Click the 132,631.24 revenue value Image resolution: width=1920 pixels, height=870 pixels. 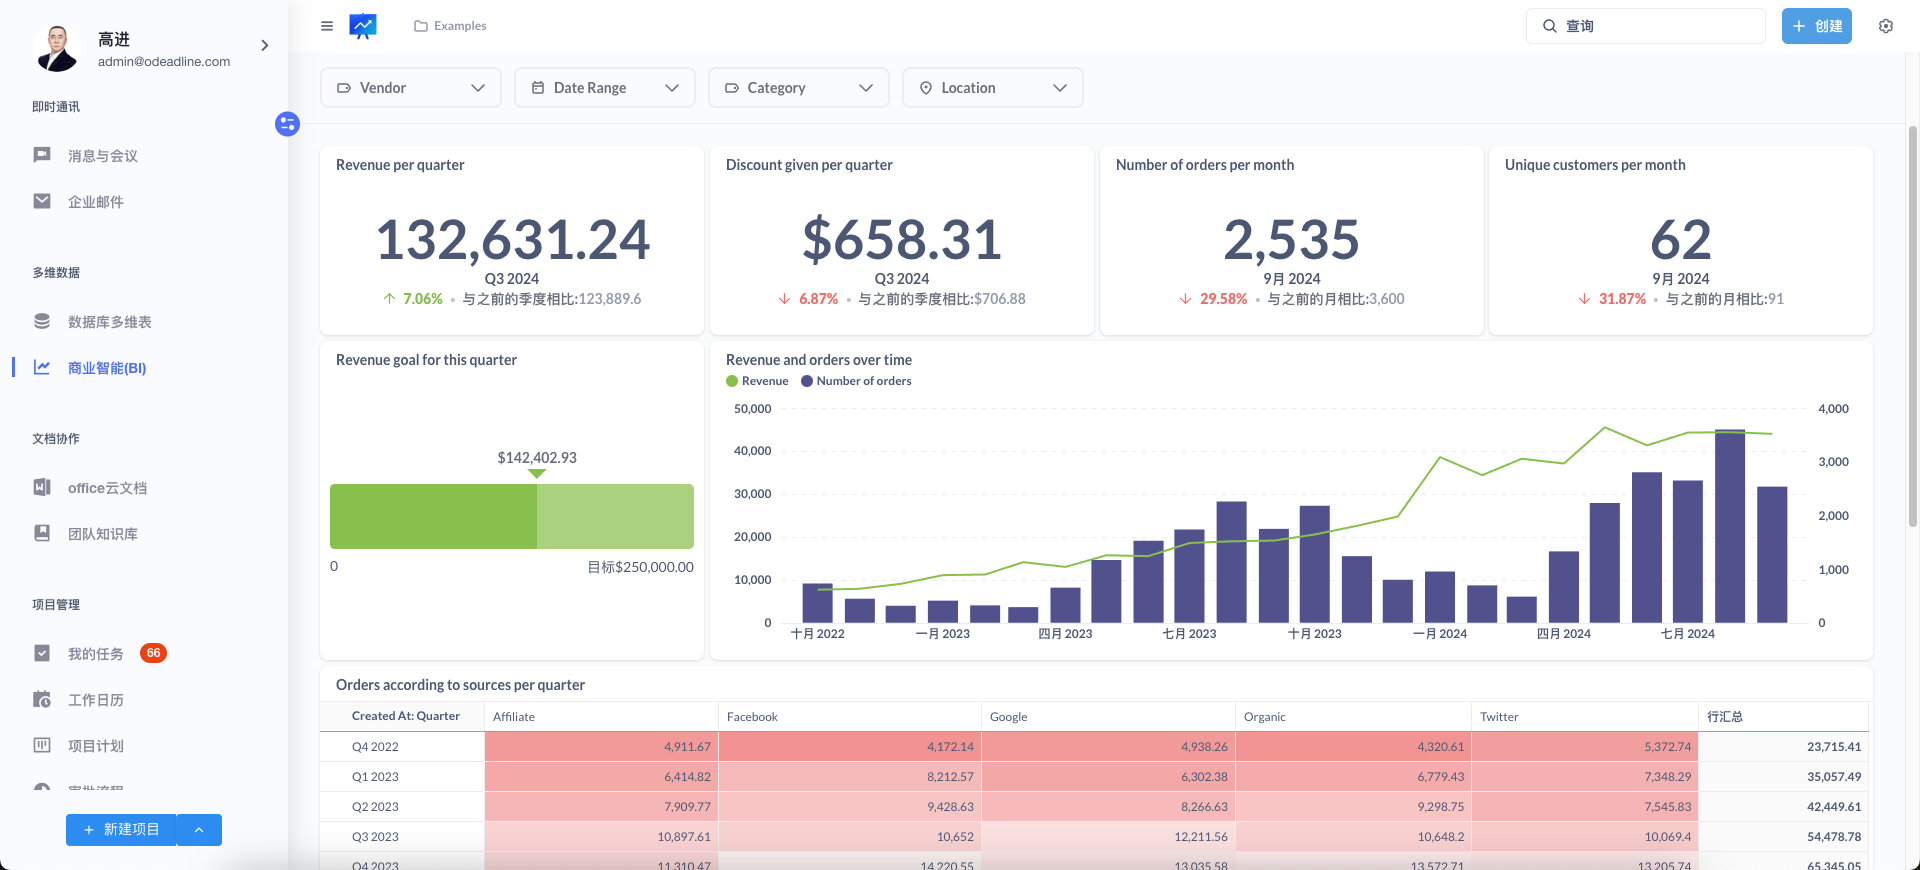tap(512, 240)
